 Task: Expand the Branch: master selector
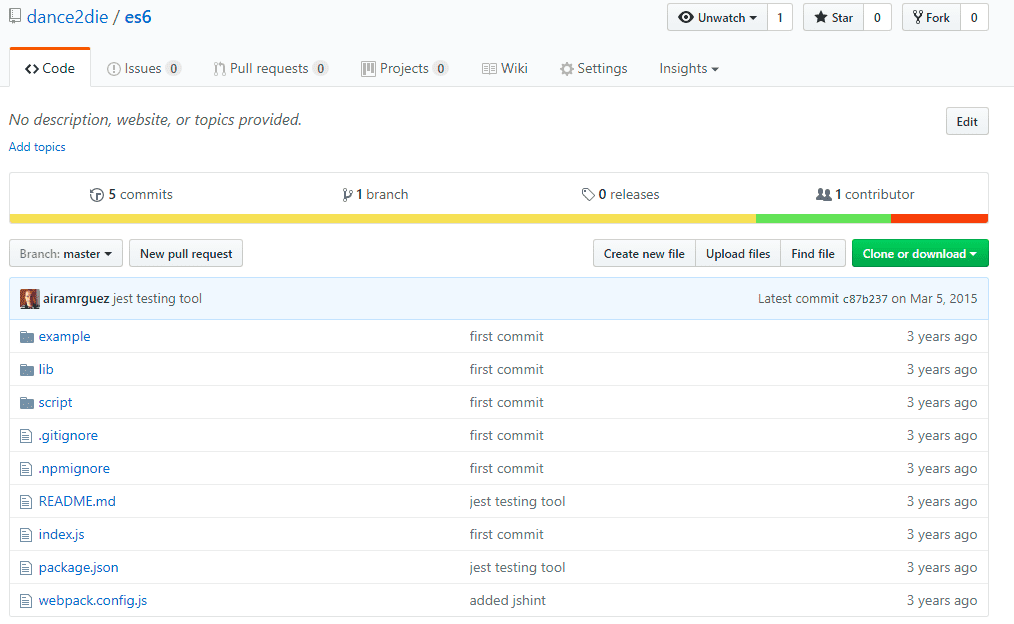(x=66, y=254)
